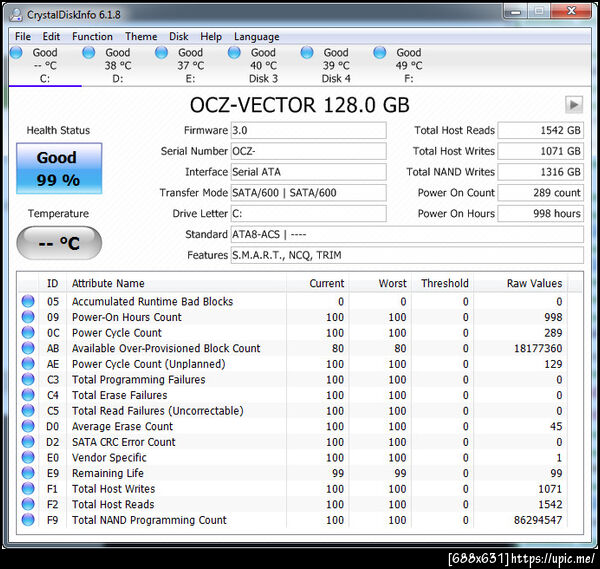Go to next disk with arrow button

574,104
